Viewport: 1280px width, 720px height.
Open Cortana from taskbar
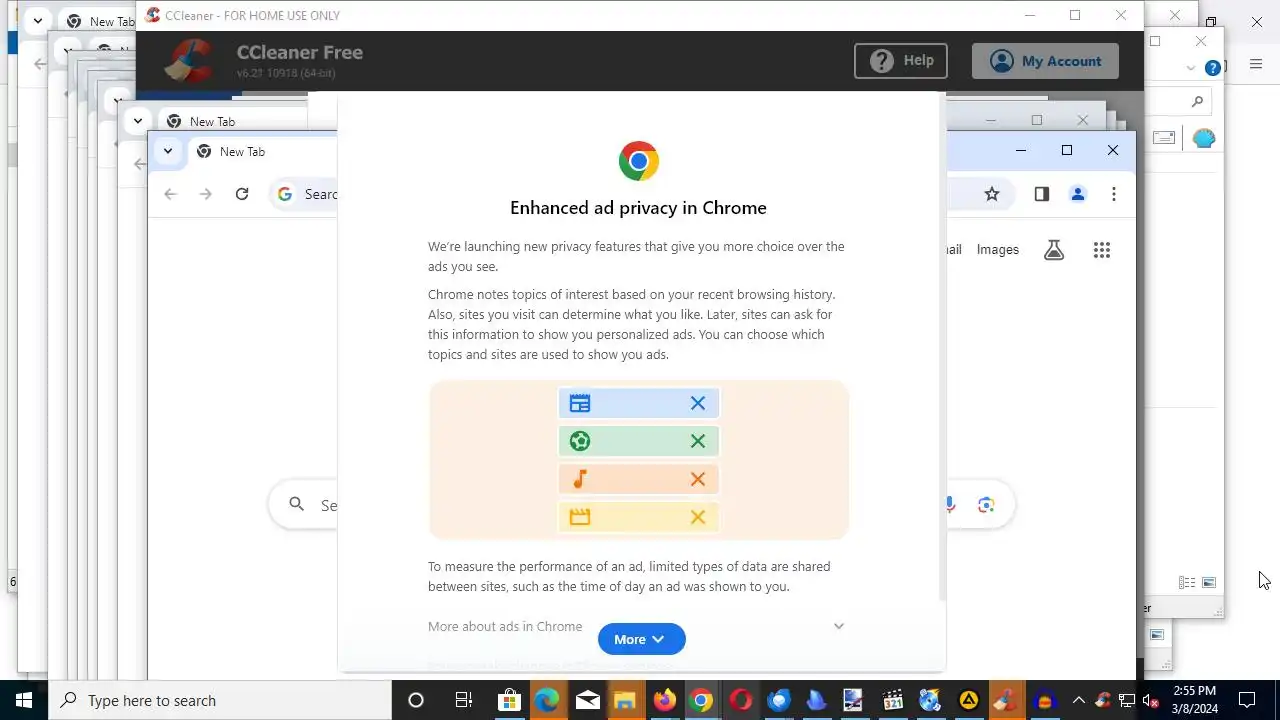[x=416, y=700]
